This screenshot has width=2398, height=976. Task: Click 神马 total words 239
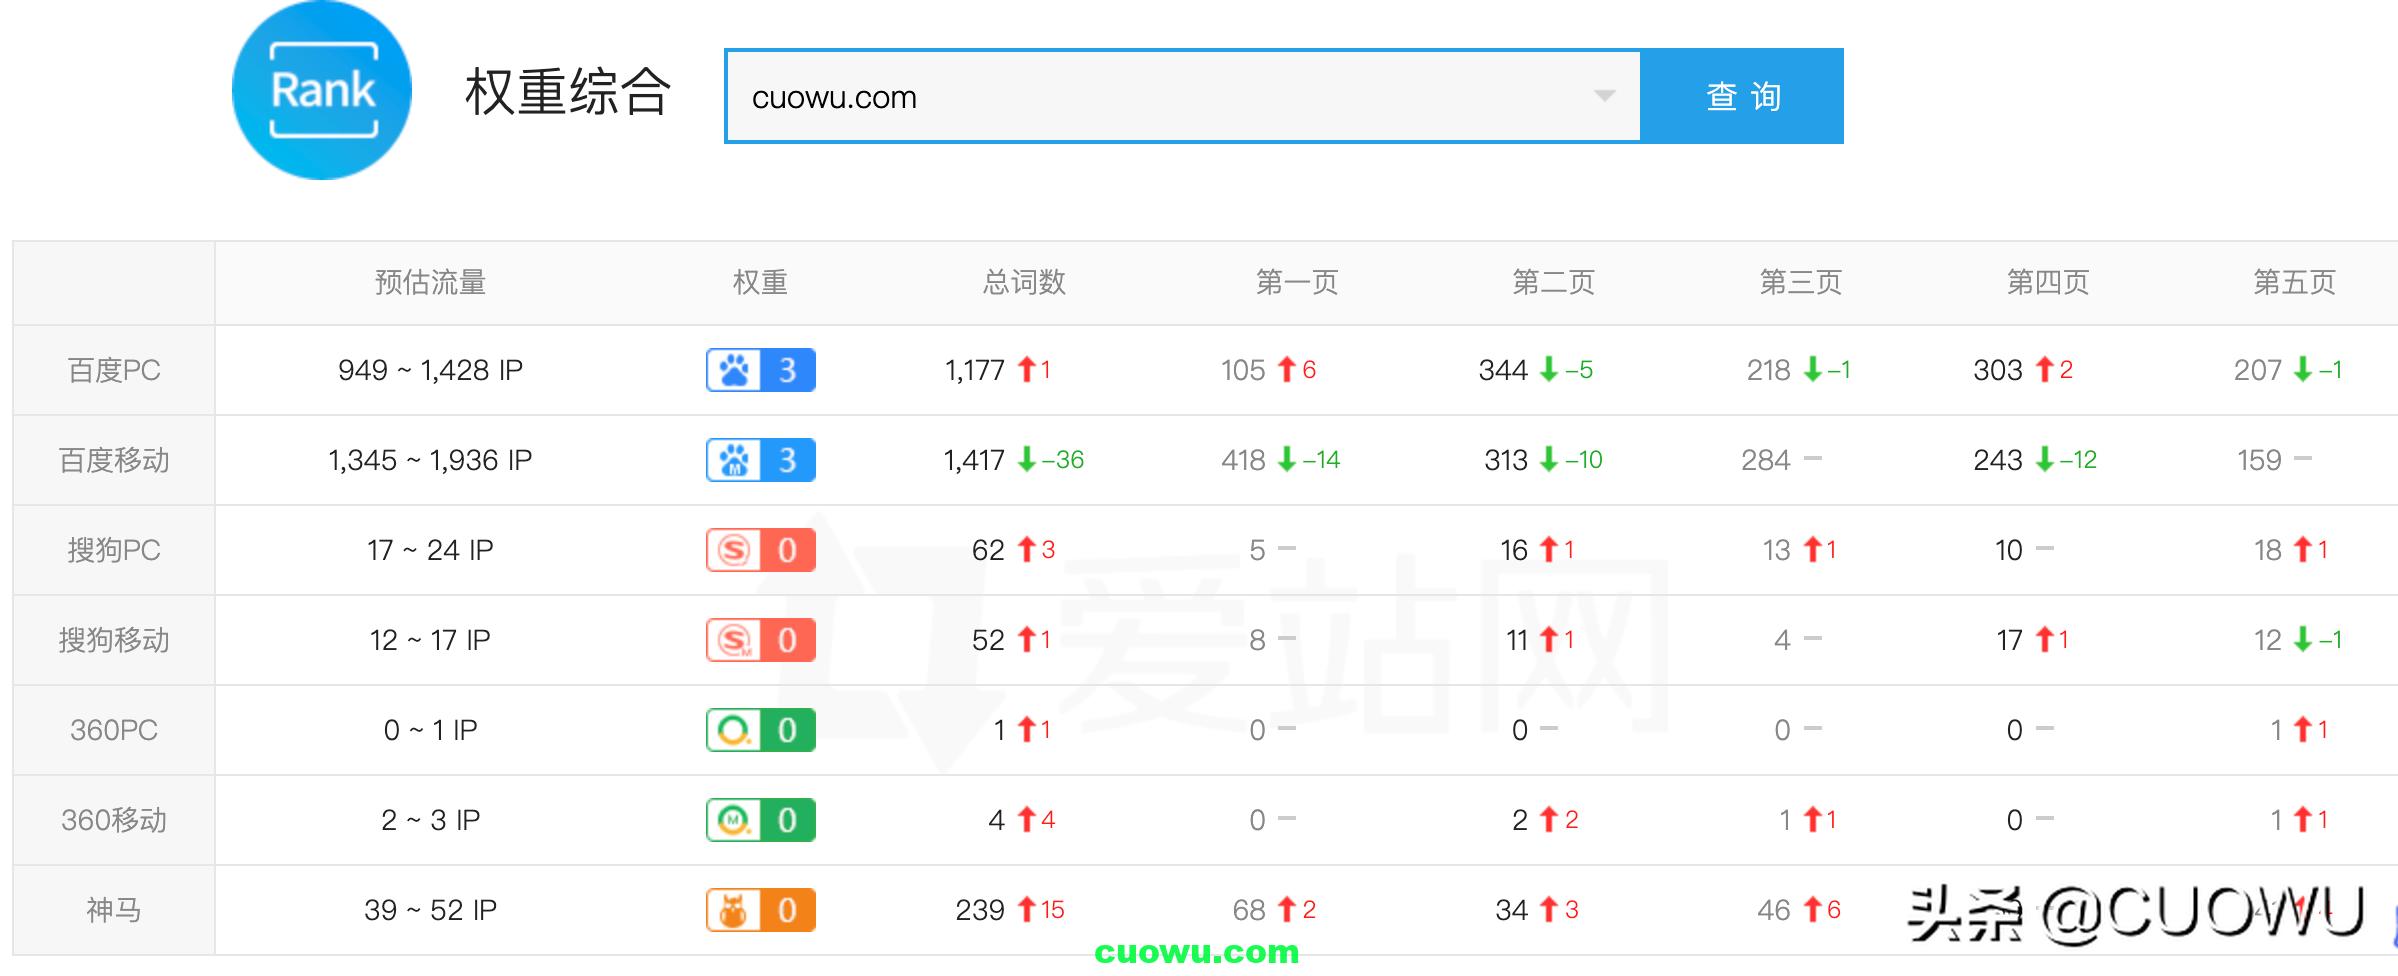tap(980, 910)
